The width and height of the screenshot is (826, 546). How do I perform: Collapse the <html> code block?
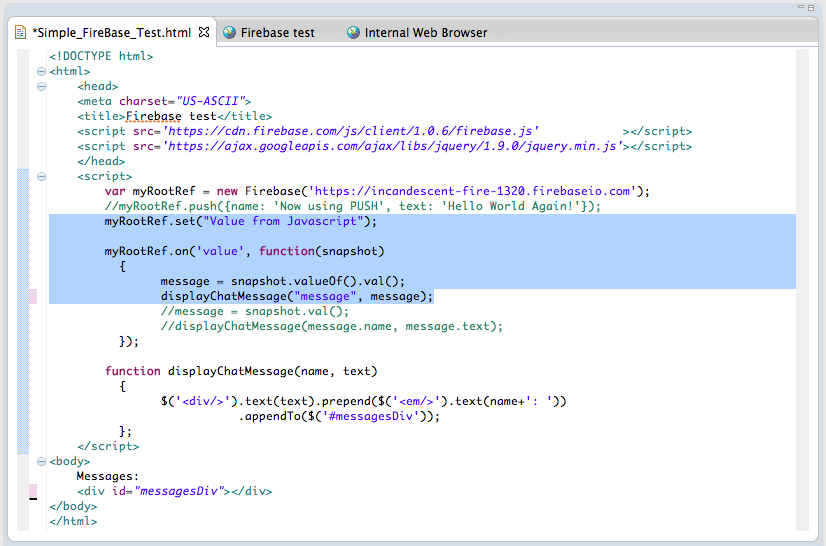(41, 71)
